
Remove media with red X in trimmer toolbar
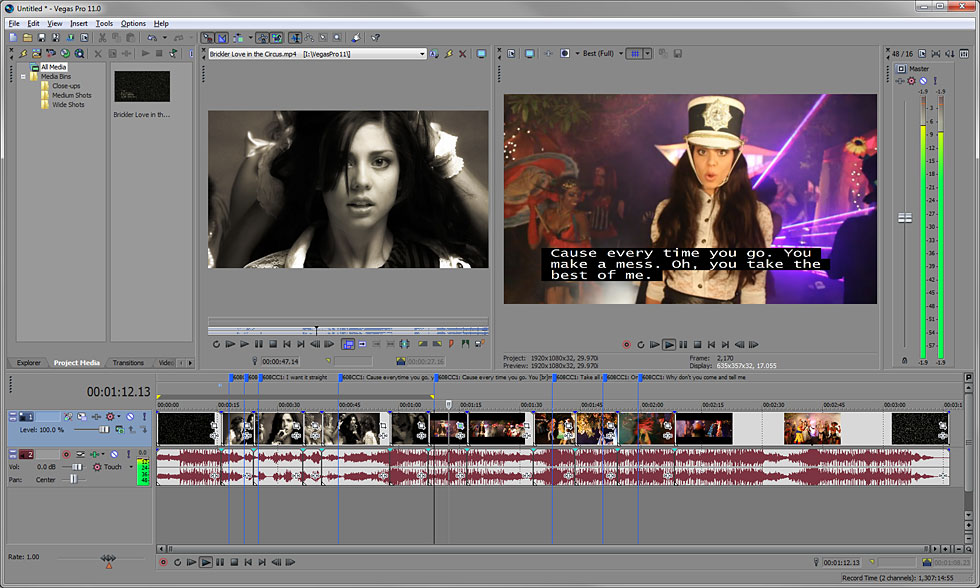pos(462,54)
